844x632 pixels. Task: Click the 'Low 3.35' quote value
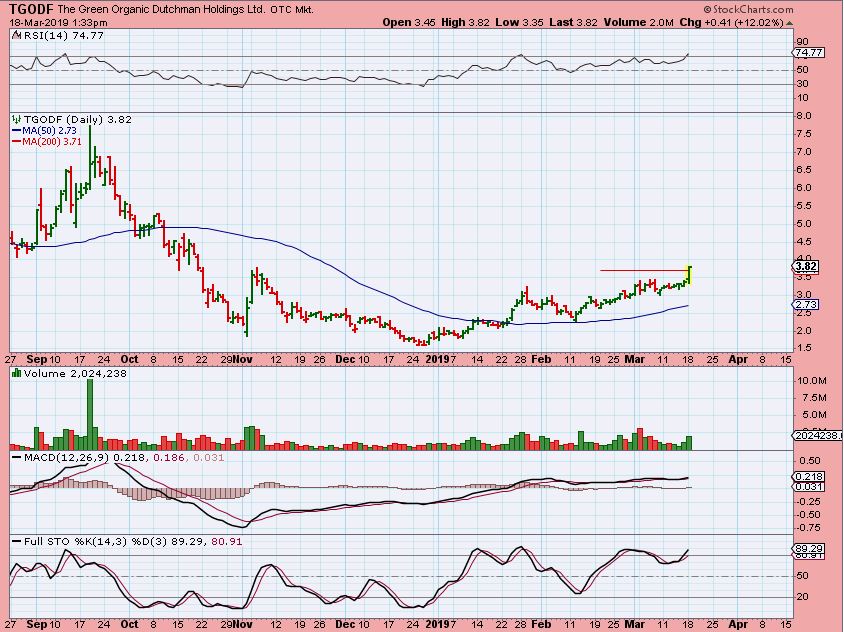(x=519, y=23)
